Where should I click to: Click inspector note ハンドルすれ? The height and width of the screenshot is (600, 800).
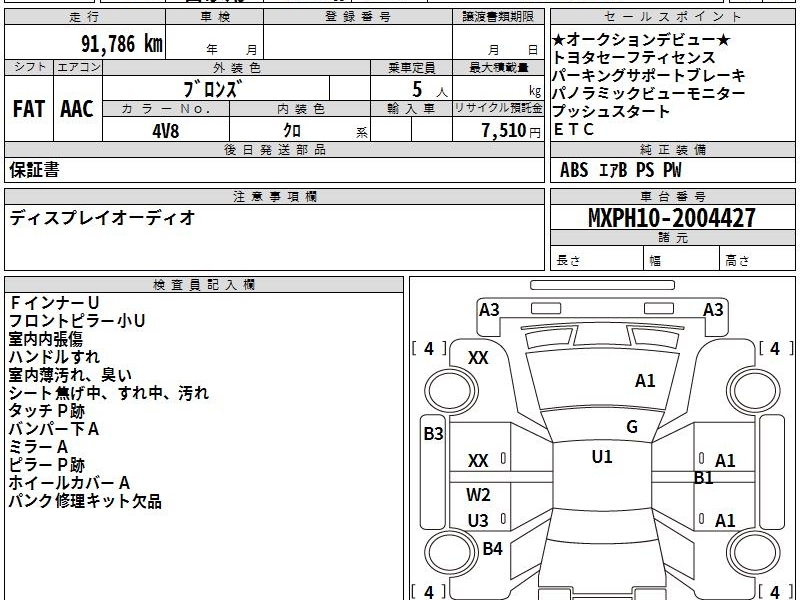pyautogui.click(x=54, y=357)
